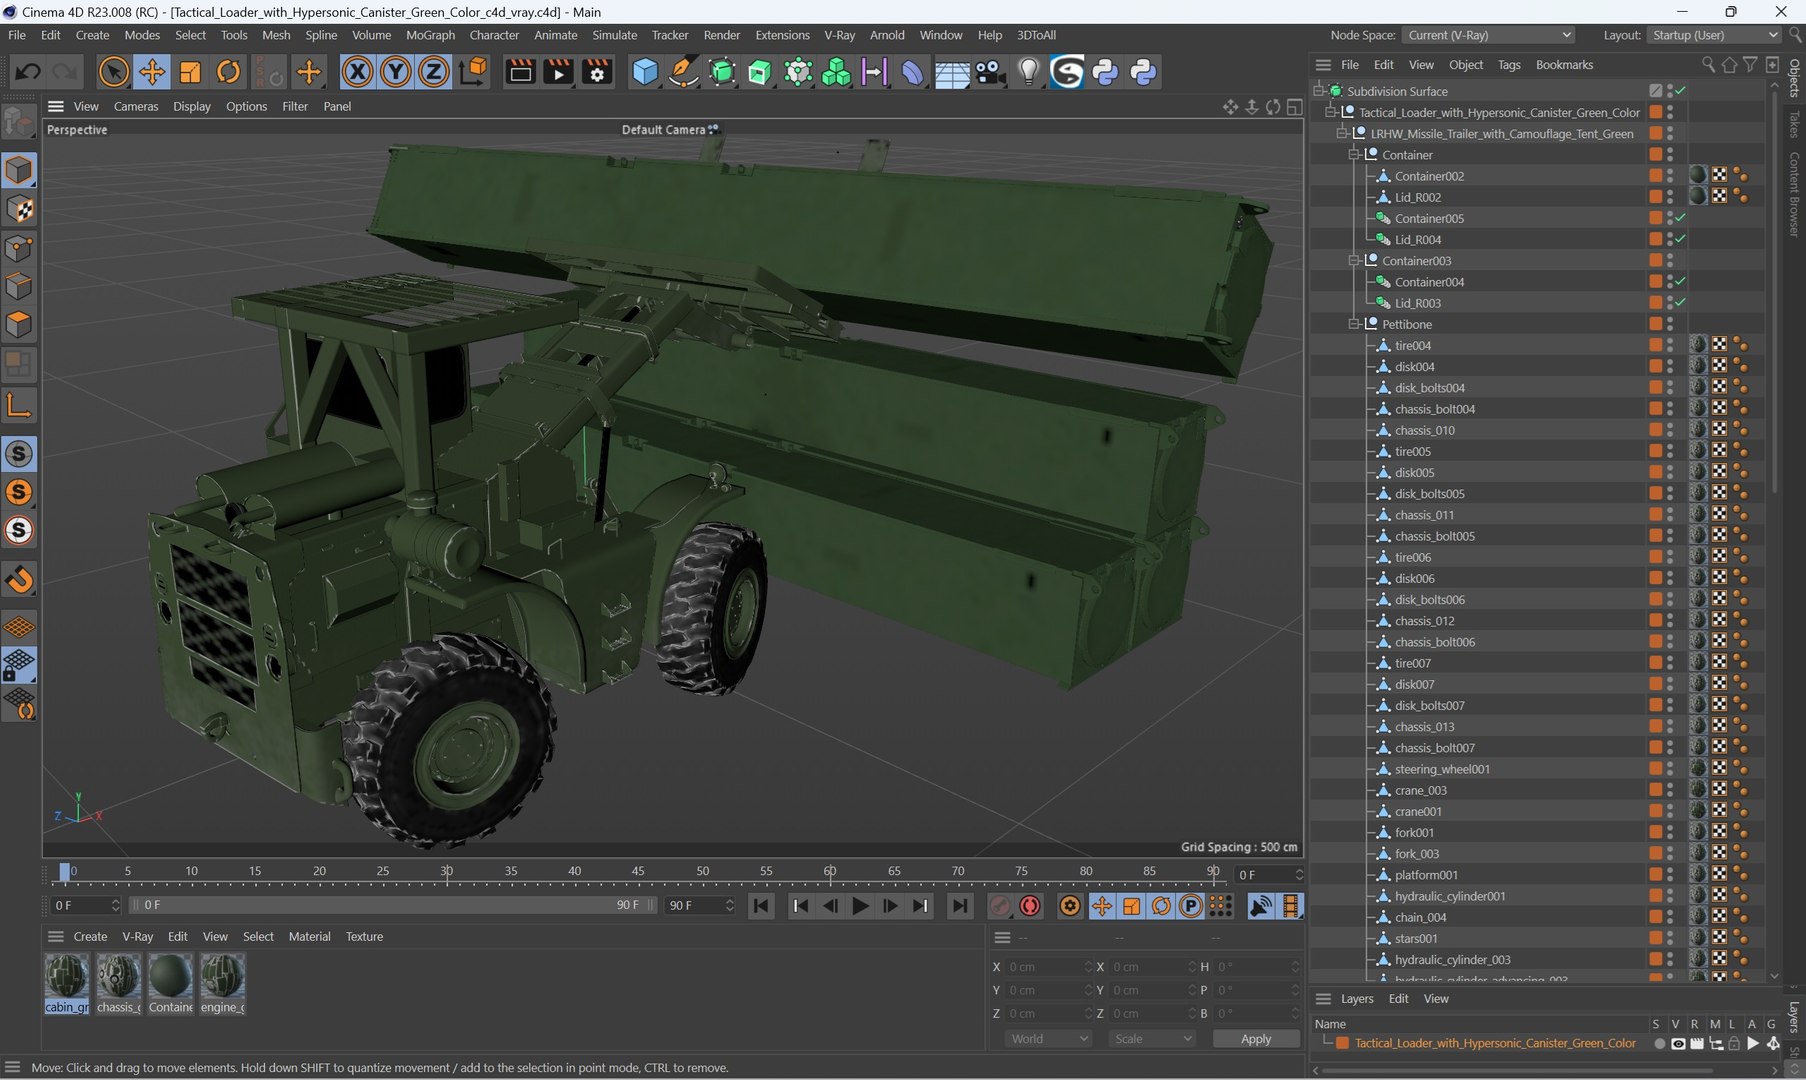Toggle Subdivision Surface enable checkmark
The width and height of the screenshot is (1806, 1080).
coord(1681,91)
